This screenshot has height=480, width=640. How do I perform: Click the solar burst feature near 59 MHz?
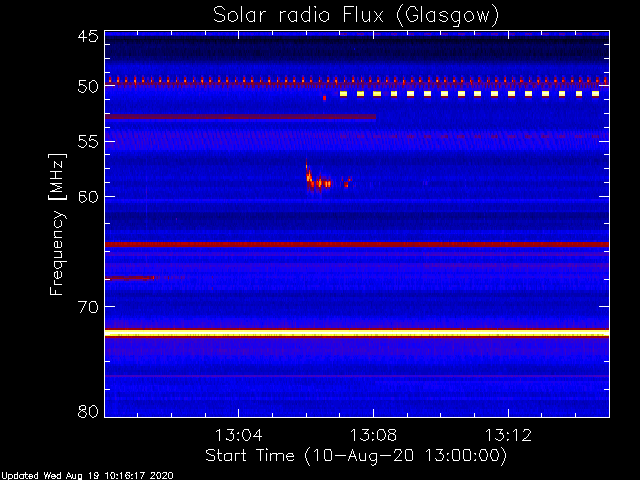tap(329, 178)
